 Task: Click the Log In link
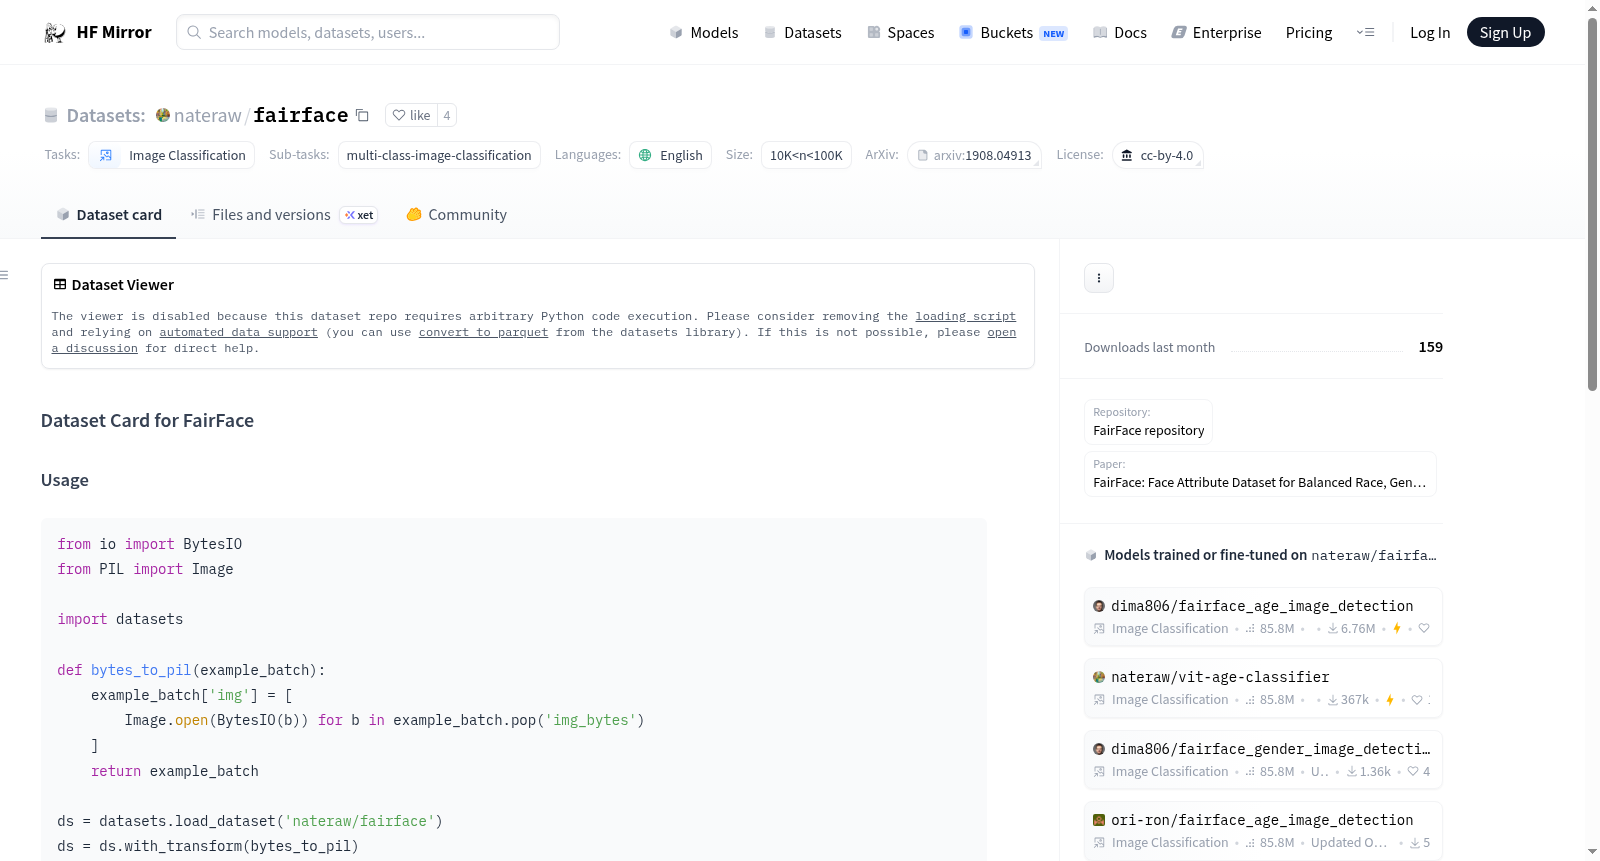coord(1430,33)
